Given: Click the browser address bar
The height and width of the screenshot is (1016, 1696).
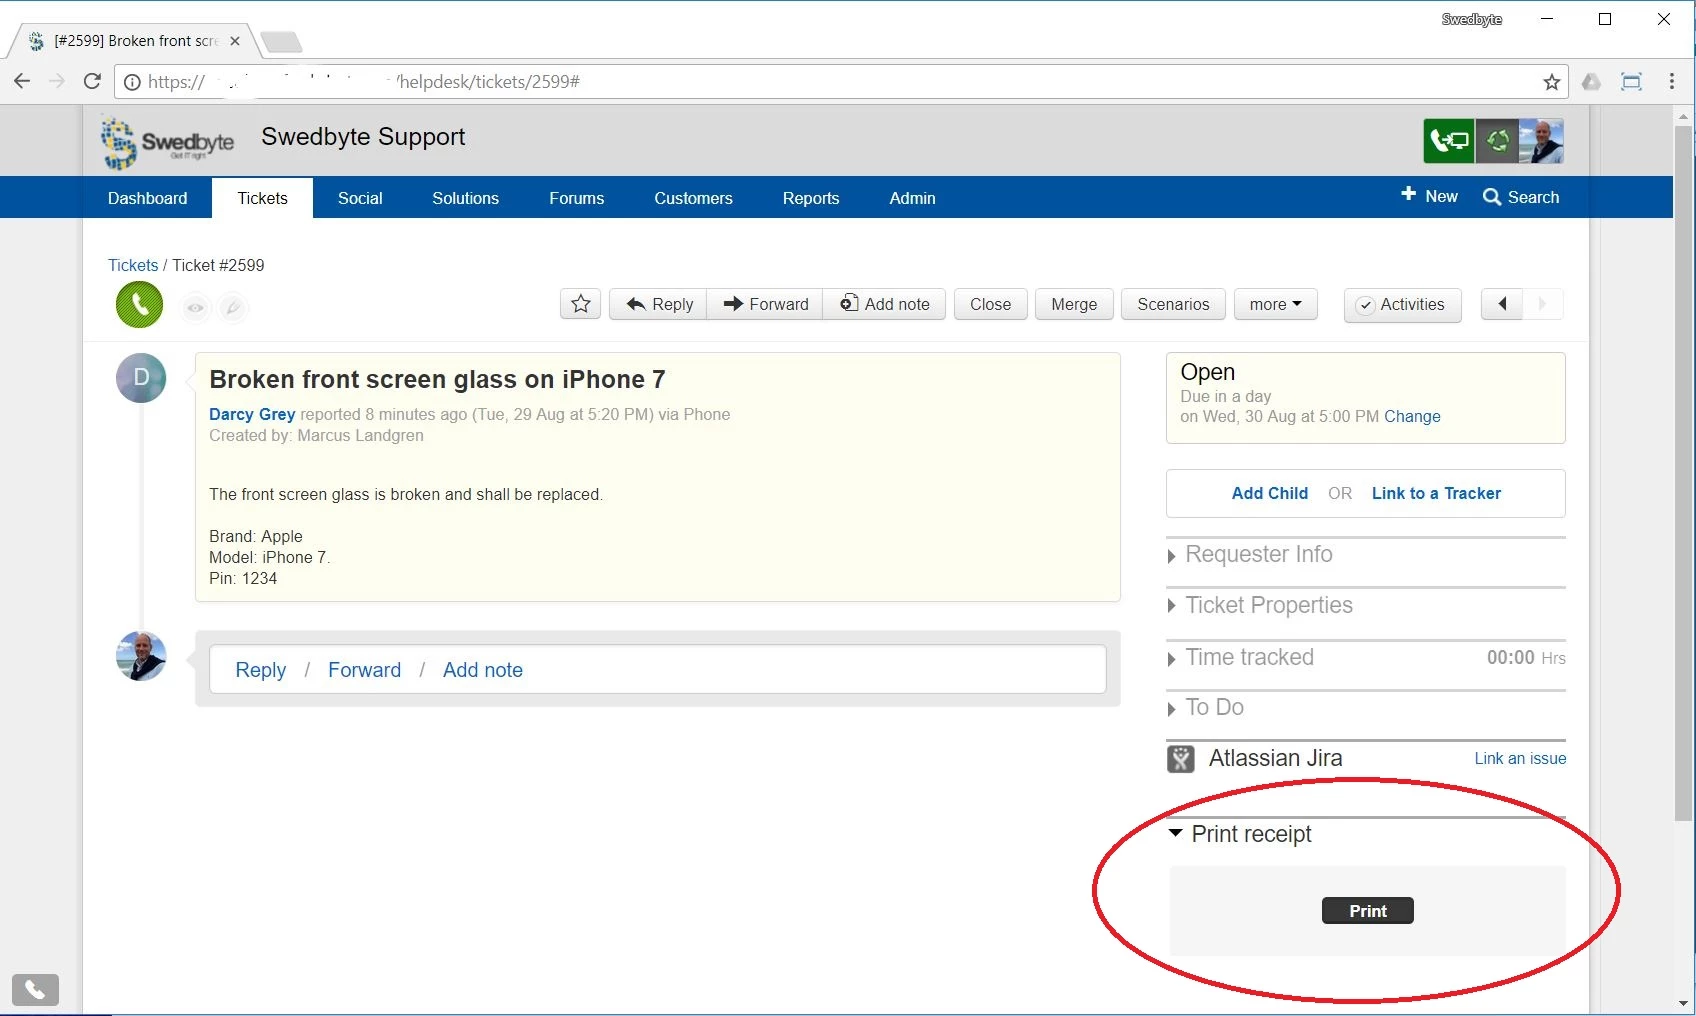Looking at the screenshot, I should point(840,82).
